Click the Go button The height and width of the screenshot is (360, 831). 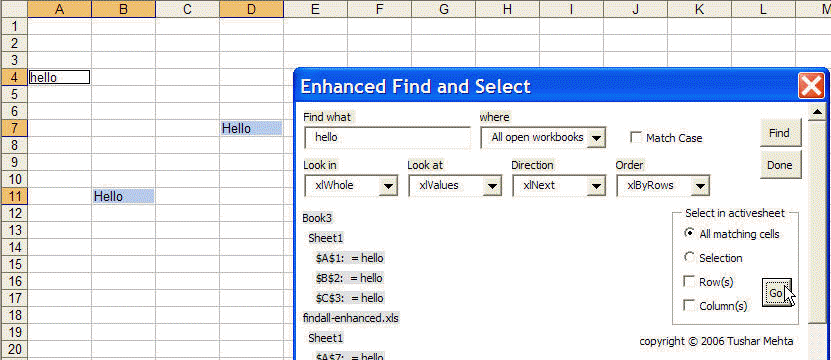pos(776,293)
